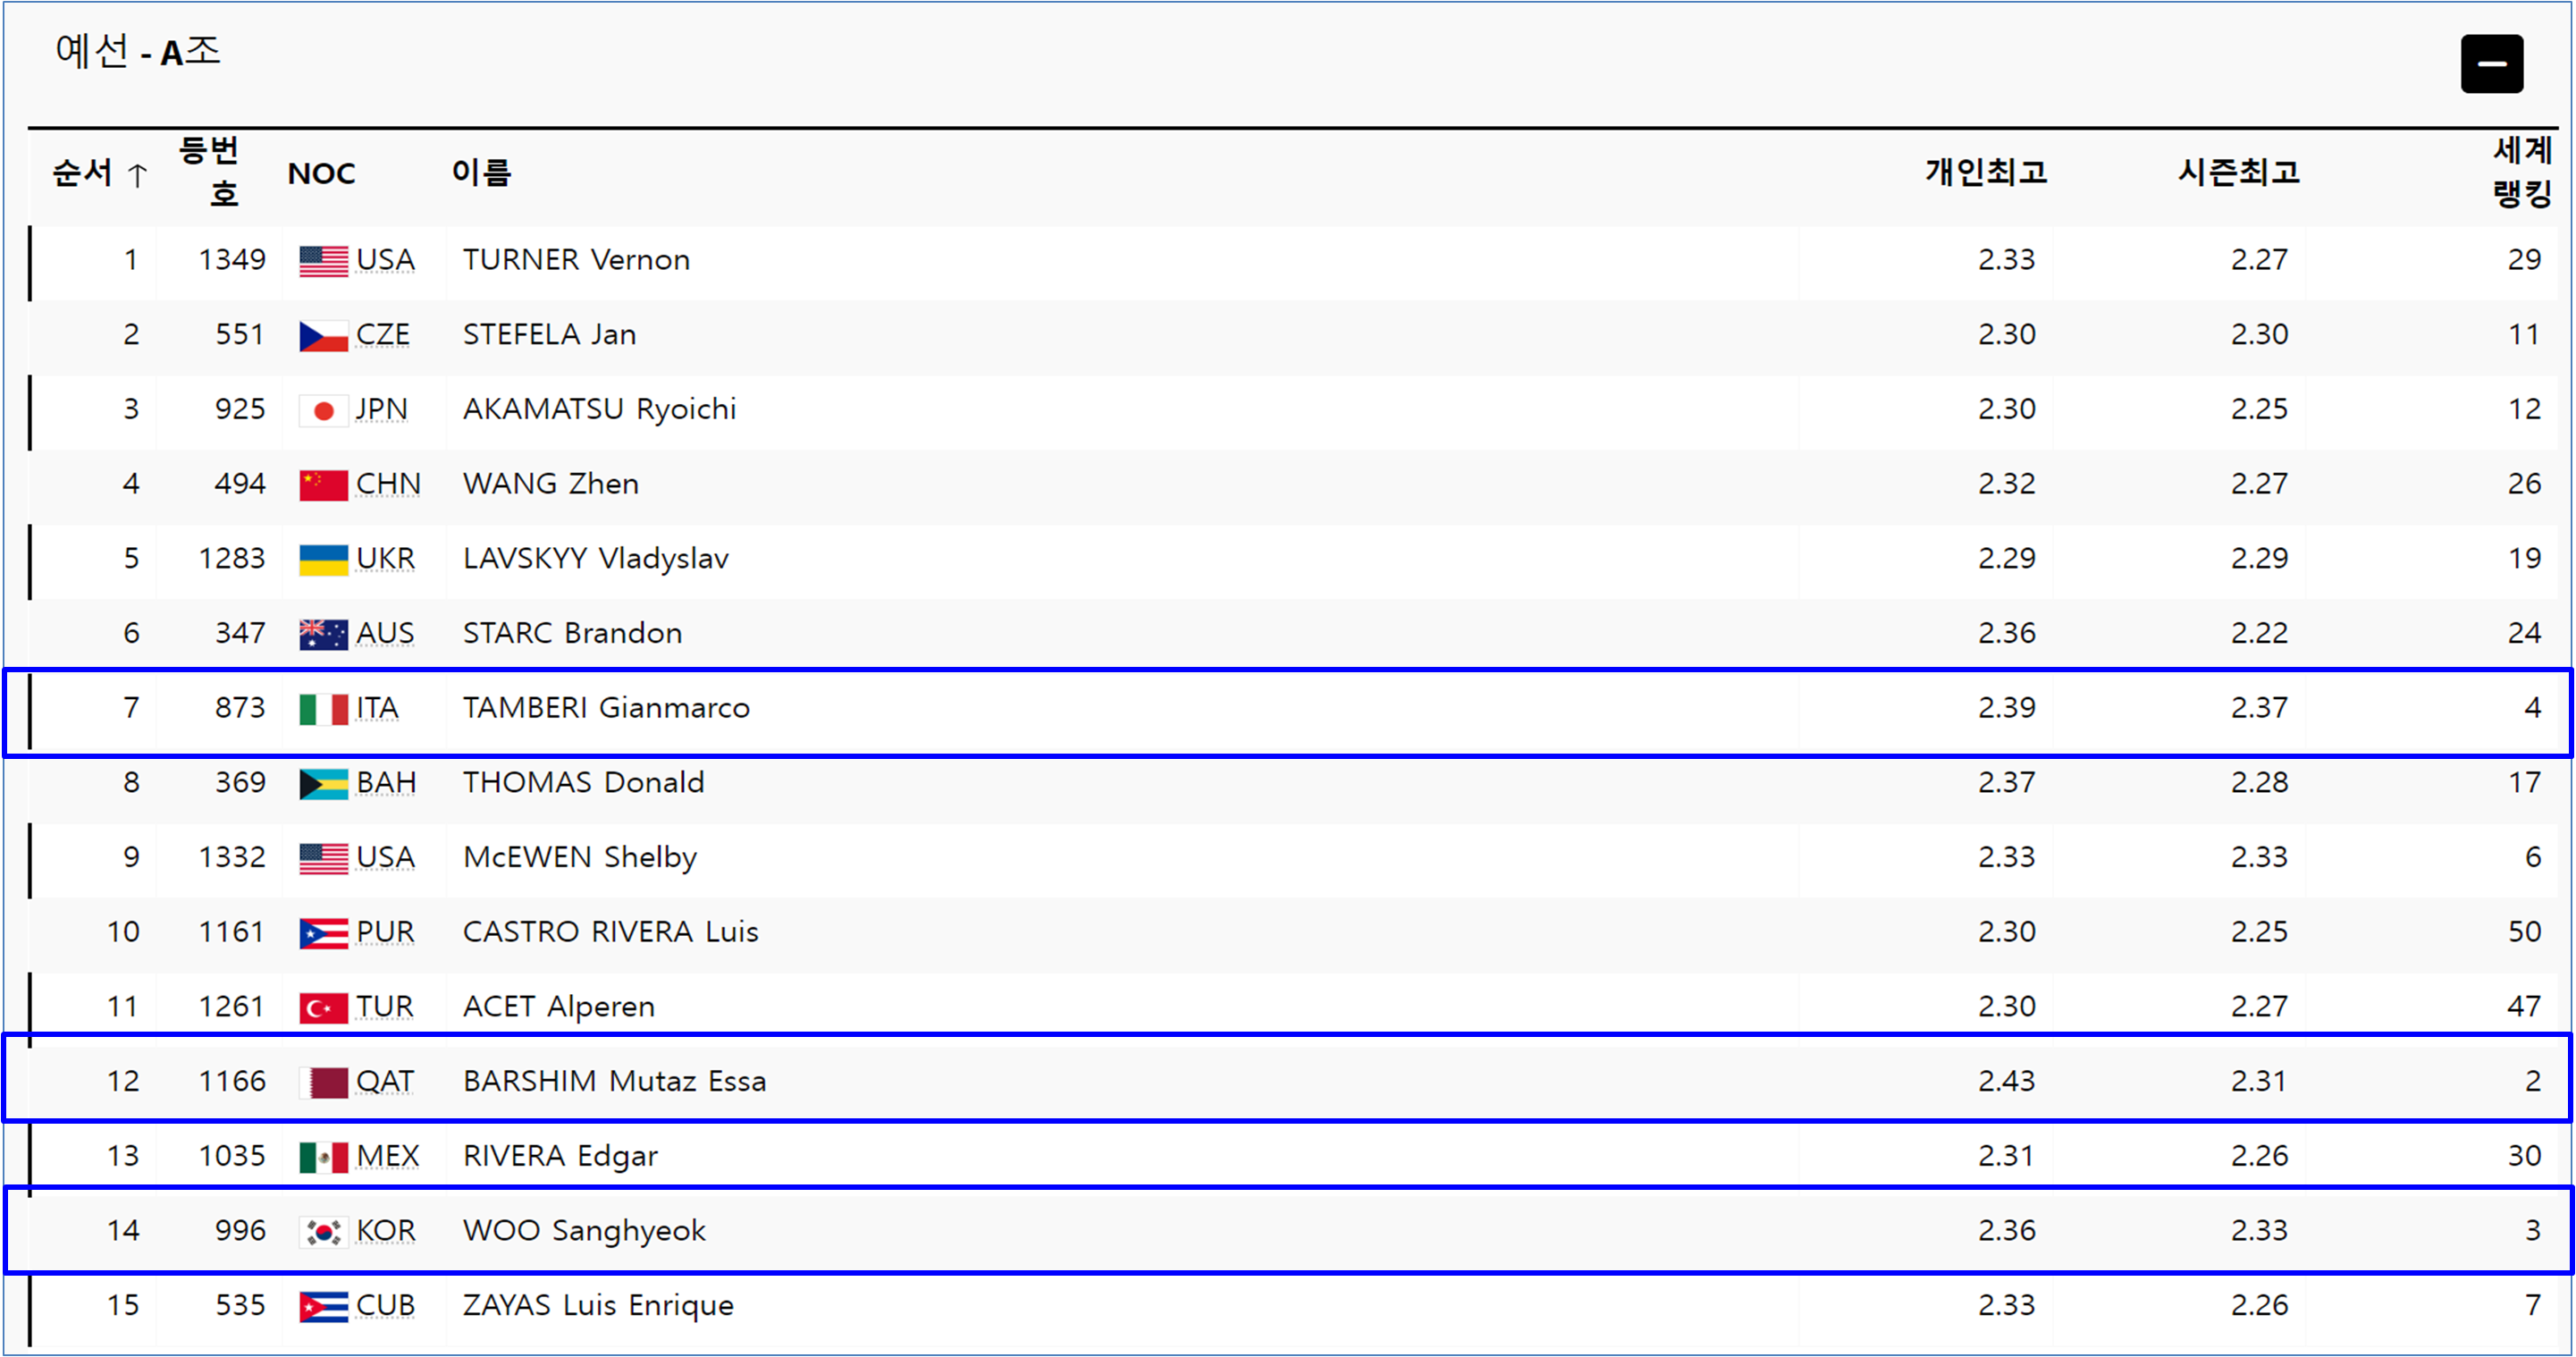Select athlete name THOMAS Donald
Image resolution: width=2576 pixels, height=1357 pixels.
583,783
